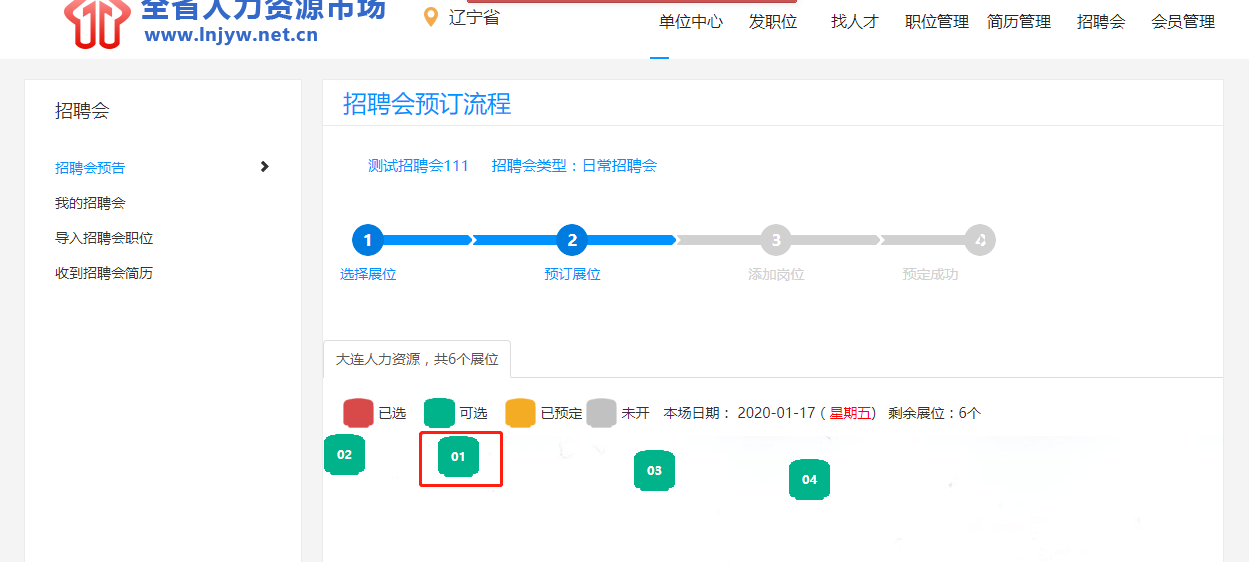Image resolution: width=1249 pixels, height=562 pixels.
Task: Click step 2 circle 预订展位
Action: coord(572,240)
